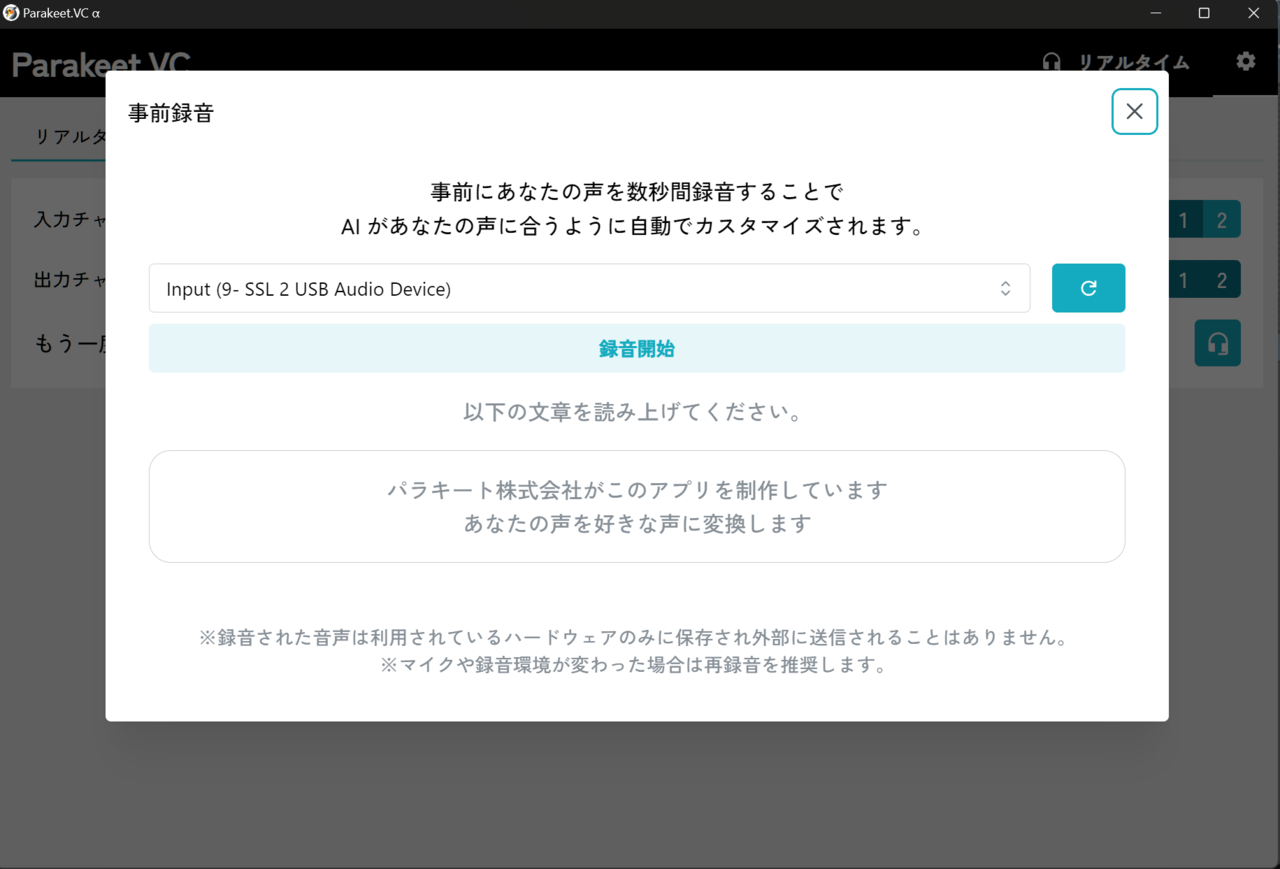This screenshot has width=1280, height=869.
Task: Select input channel 2 button
Action: pyautogui.click(x=1221, y=219)
